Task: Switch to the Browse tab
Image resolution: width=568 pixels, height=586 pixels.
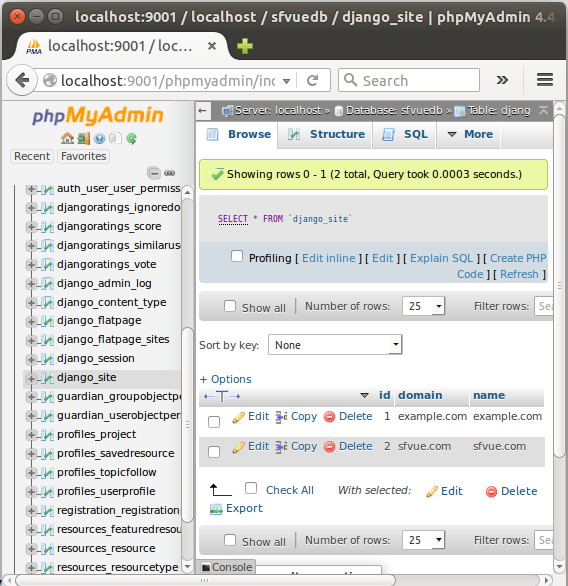Action: (x=238, y=134)
